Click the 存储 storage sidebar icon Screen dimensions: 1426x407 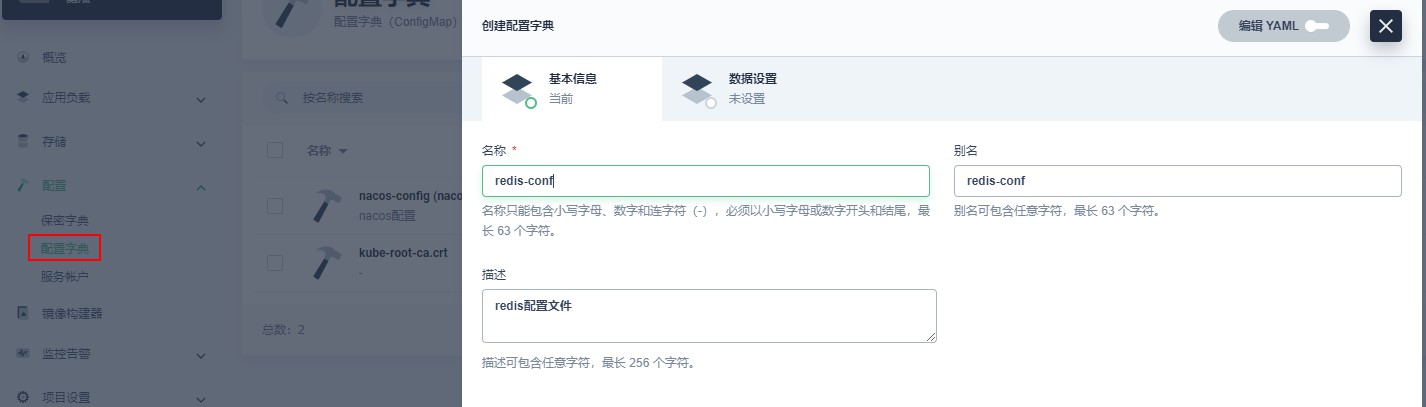[x=23, y=141]
